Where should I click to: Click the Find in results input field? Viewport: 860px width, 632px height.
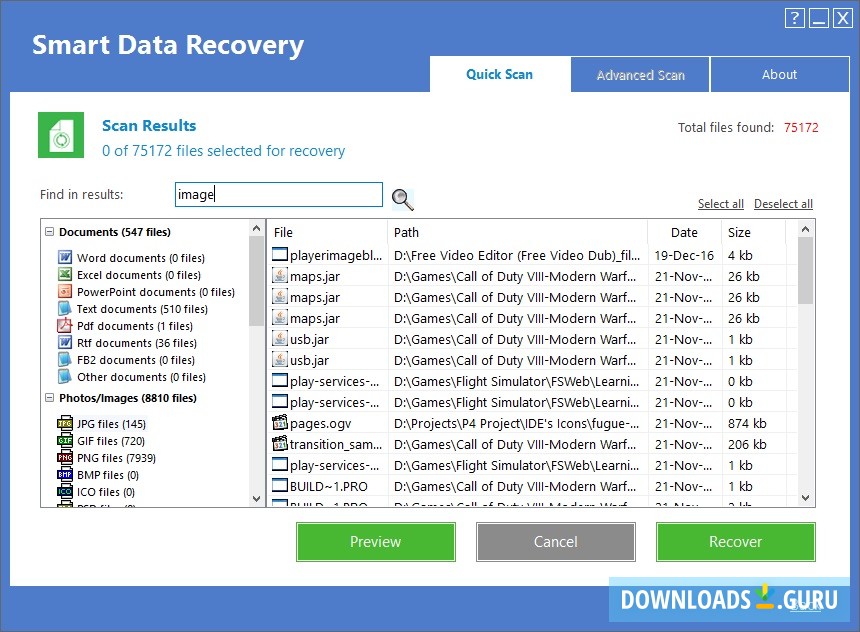tap(279, 194)
